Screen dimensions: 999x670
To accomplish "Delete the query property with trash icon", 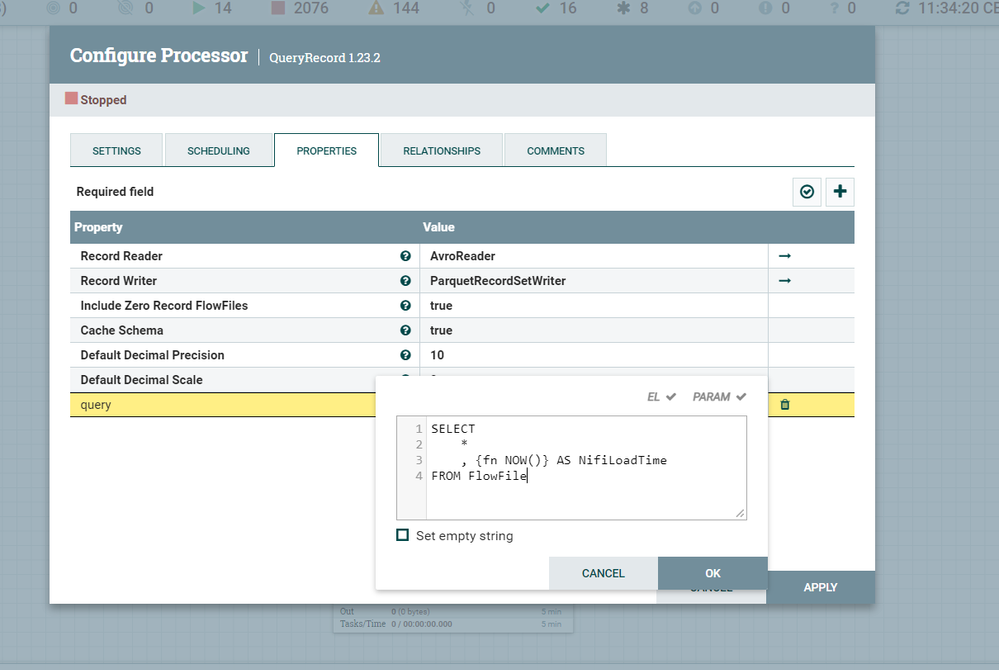I will [x=785, y=405].
